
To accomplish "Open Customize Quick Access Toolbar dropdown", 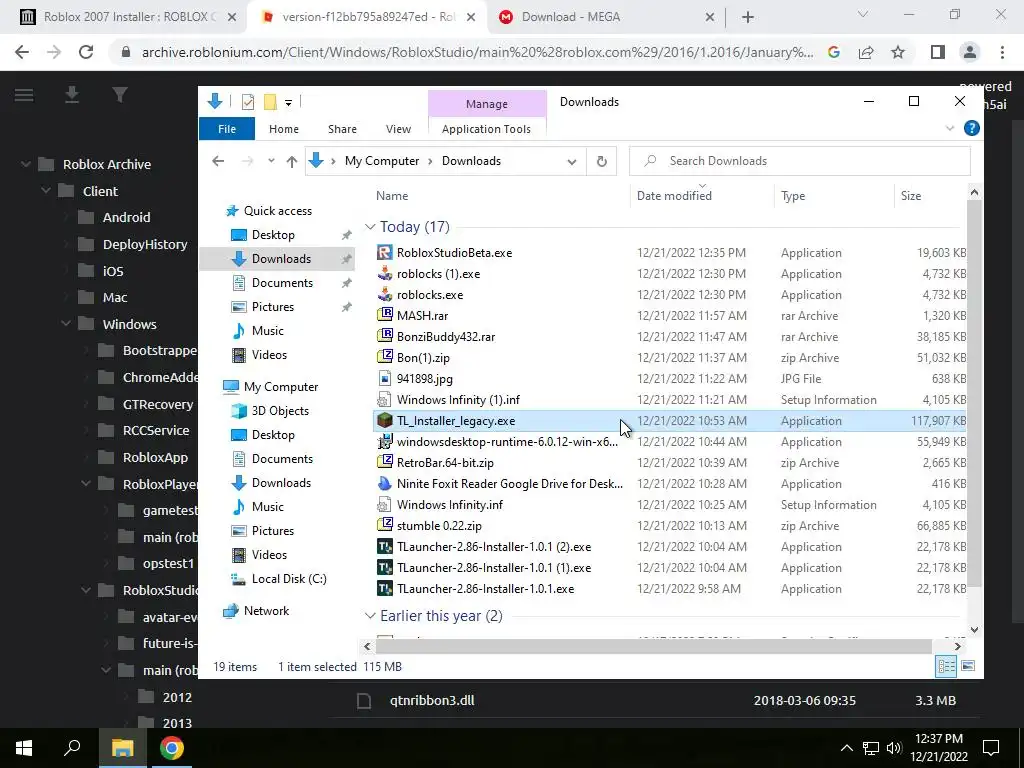I will click(x=288, y=103).
